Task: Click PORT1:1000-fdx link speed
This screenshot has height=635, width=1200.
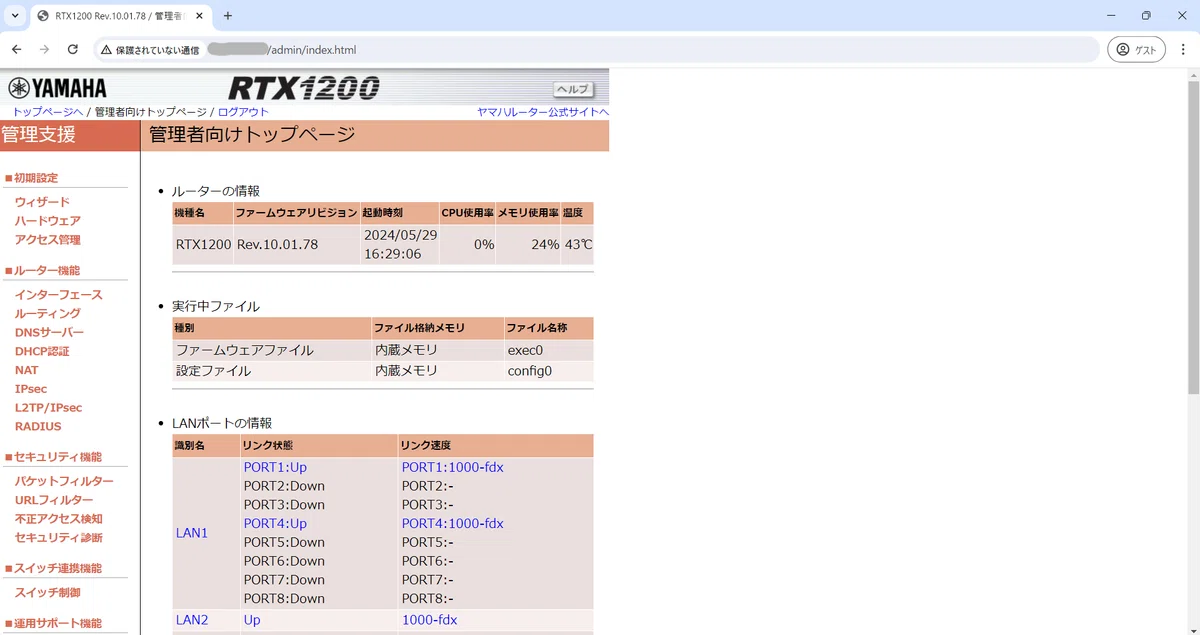Action: (x=452, y=467)
